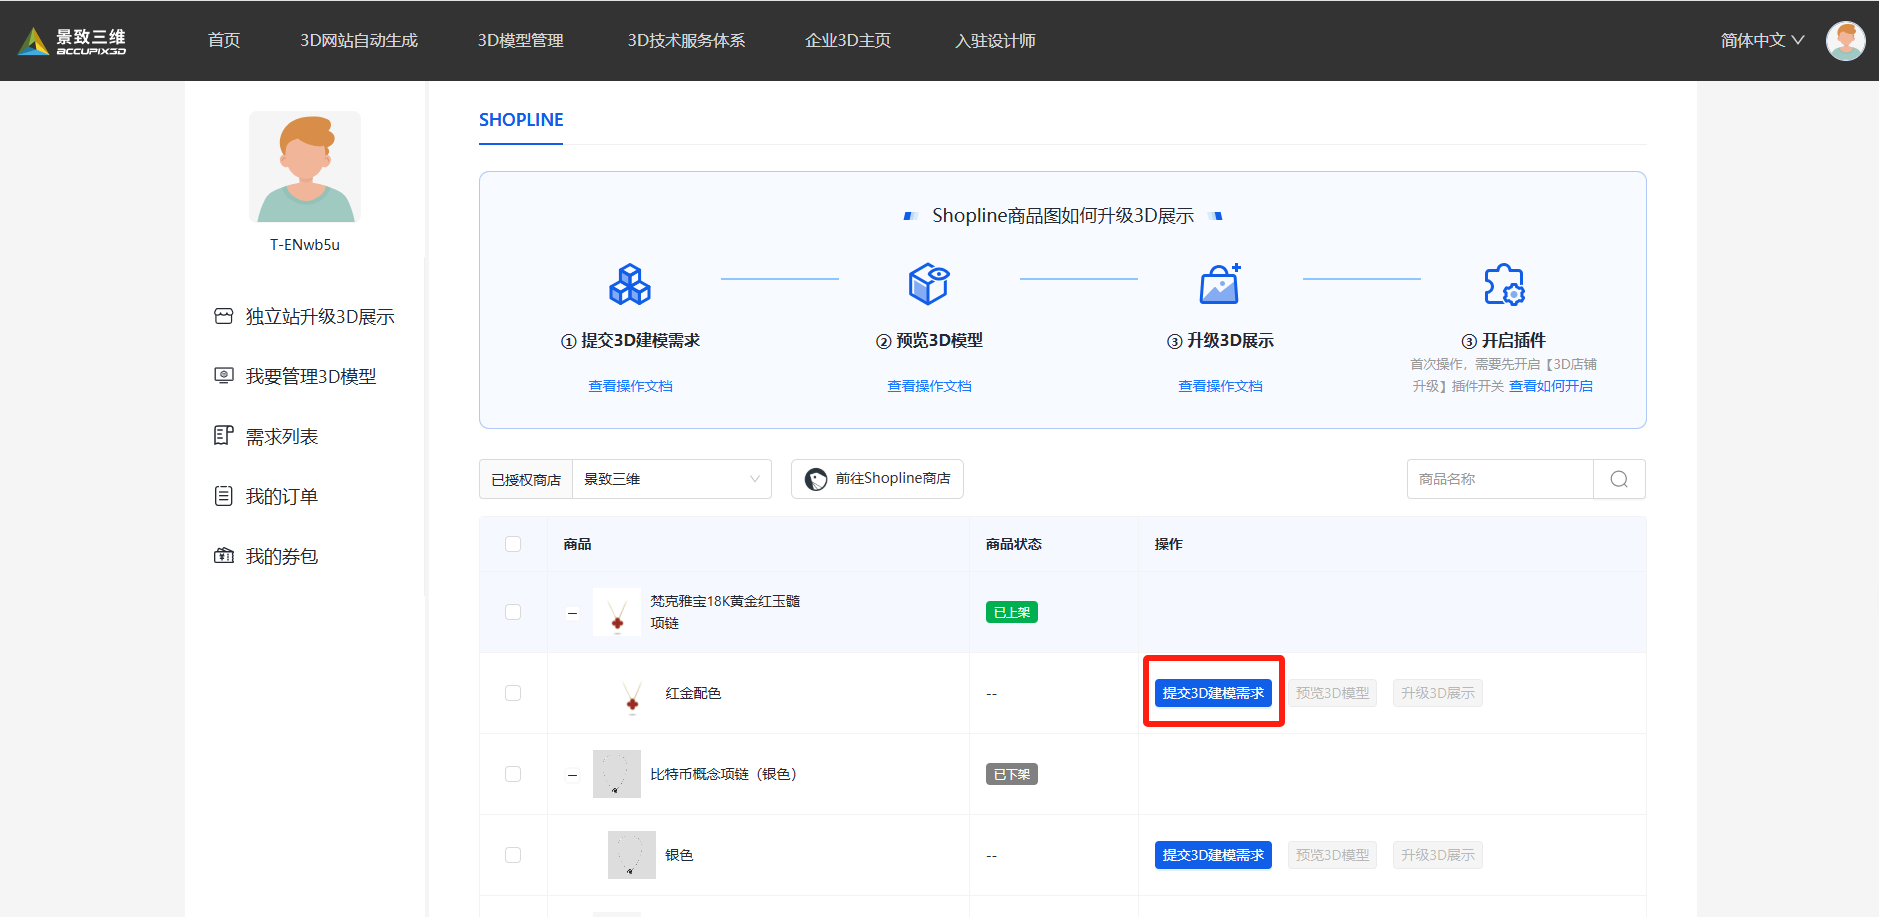
Task: Open the 景致三维 authorized store dropdown
Action: pos(672,479)
